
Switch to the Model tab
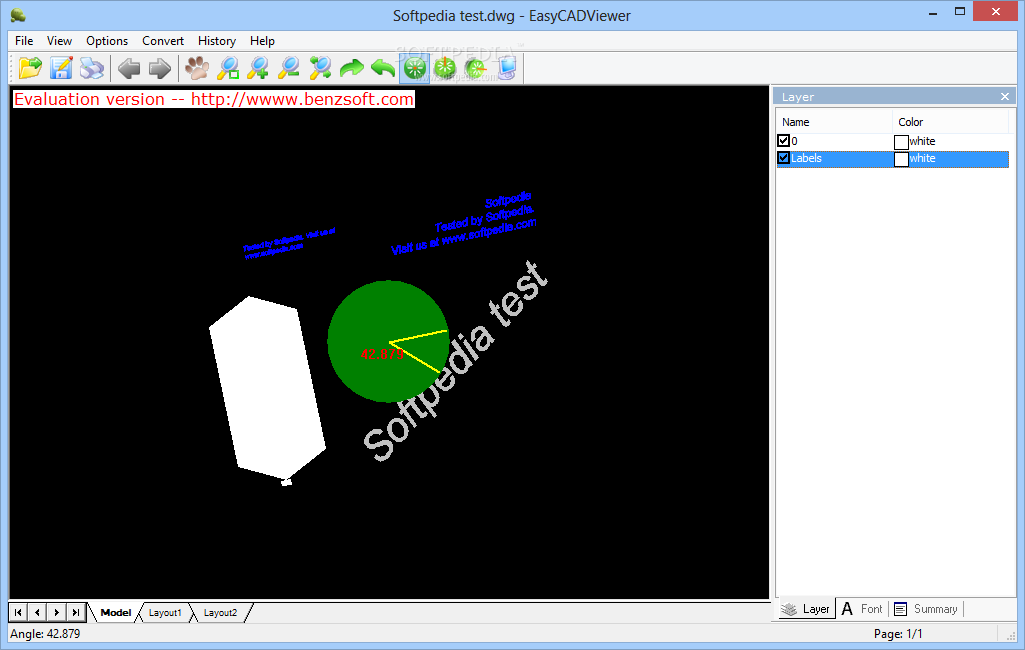click(116, 613)
